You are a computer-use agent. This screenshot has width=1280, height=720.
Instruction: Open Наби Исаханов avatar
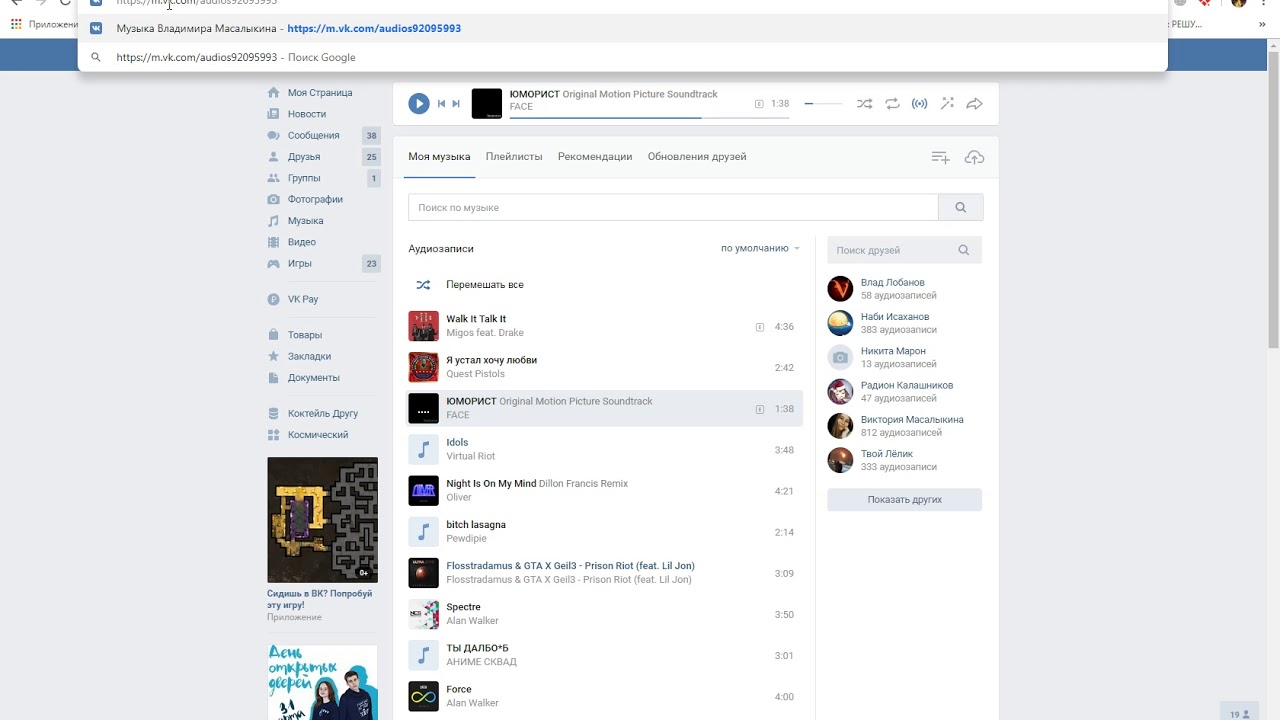click(840, 323)
